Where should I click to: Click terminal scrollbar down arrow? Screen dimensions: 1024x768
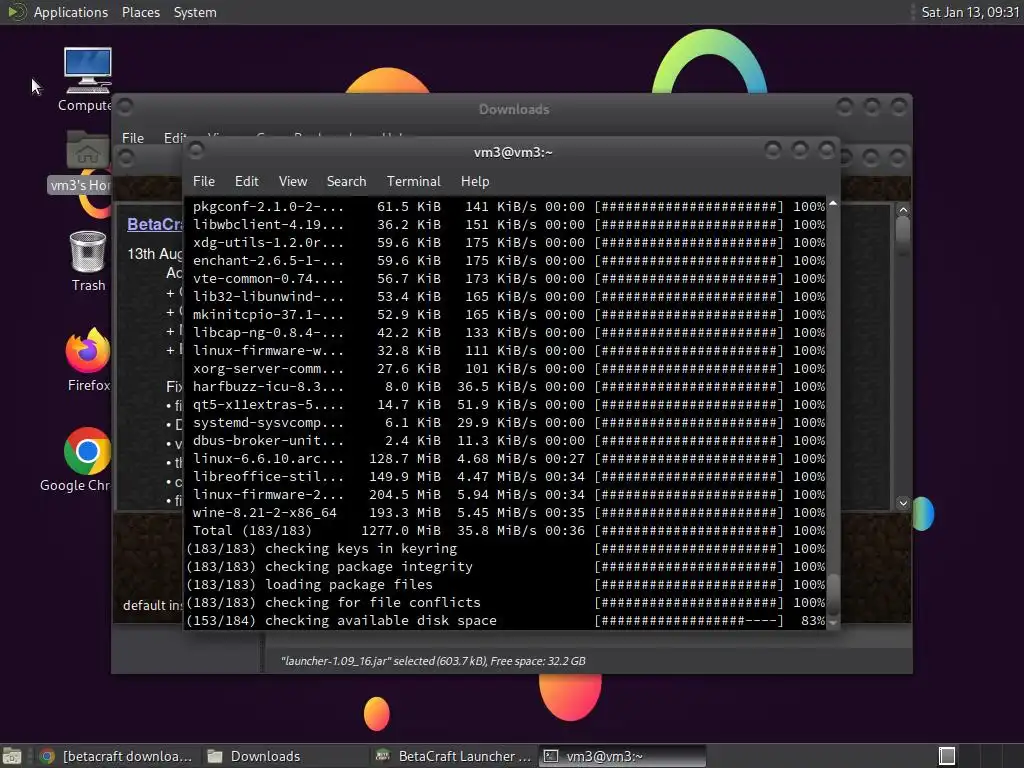coord(833,623)
